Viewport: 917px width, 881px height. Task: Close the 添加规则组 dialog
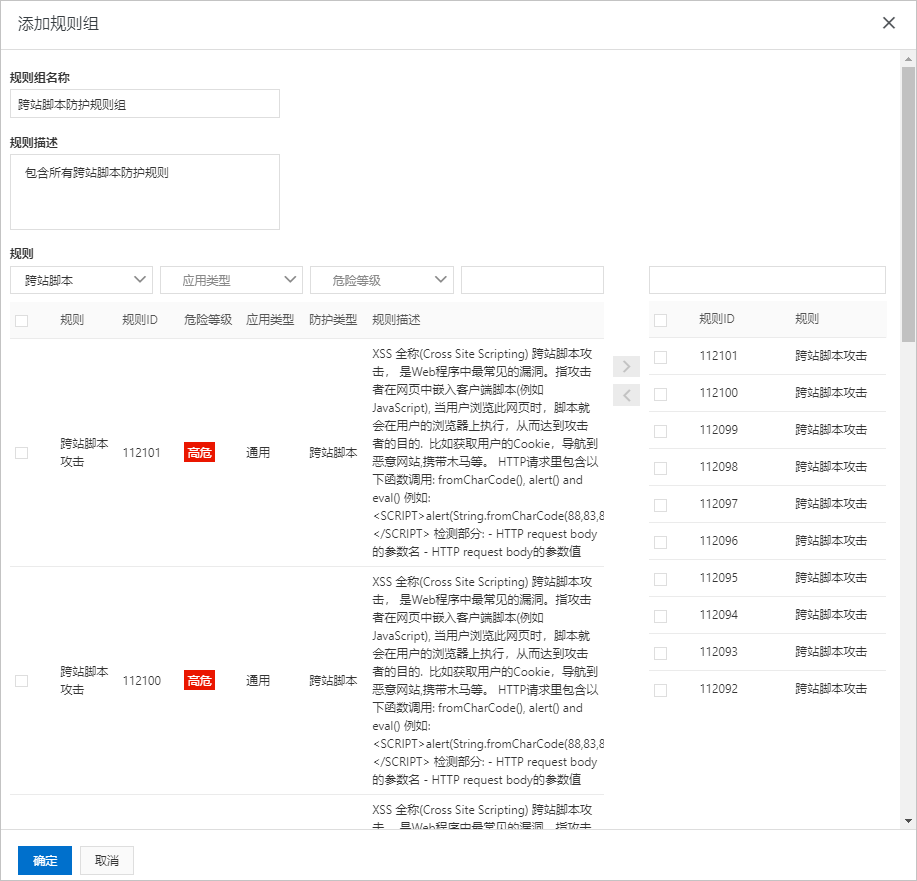pos(888,23)
